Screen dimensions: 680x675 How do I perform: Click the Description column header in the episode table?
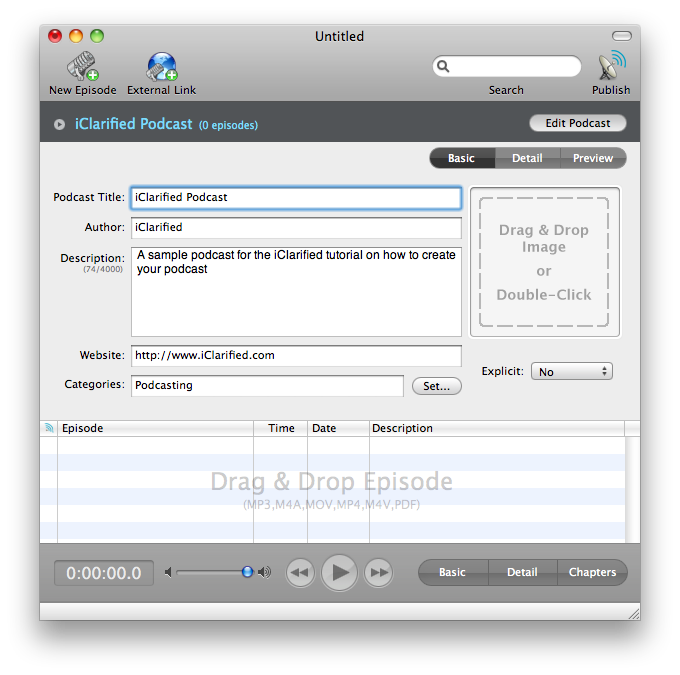tap(497, 428)
